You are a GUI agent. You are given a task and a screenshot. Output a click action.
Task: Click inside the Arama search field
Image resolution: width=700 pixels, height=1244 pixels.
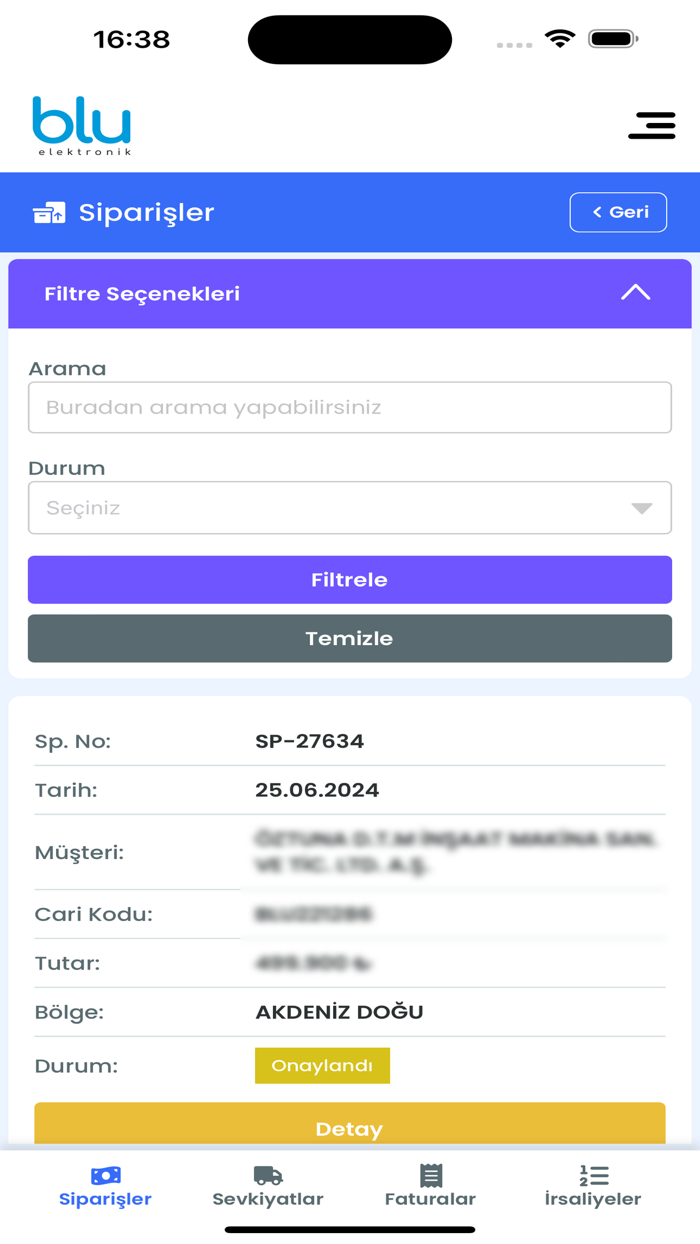point(349,407)
